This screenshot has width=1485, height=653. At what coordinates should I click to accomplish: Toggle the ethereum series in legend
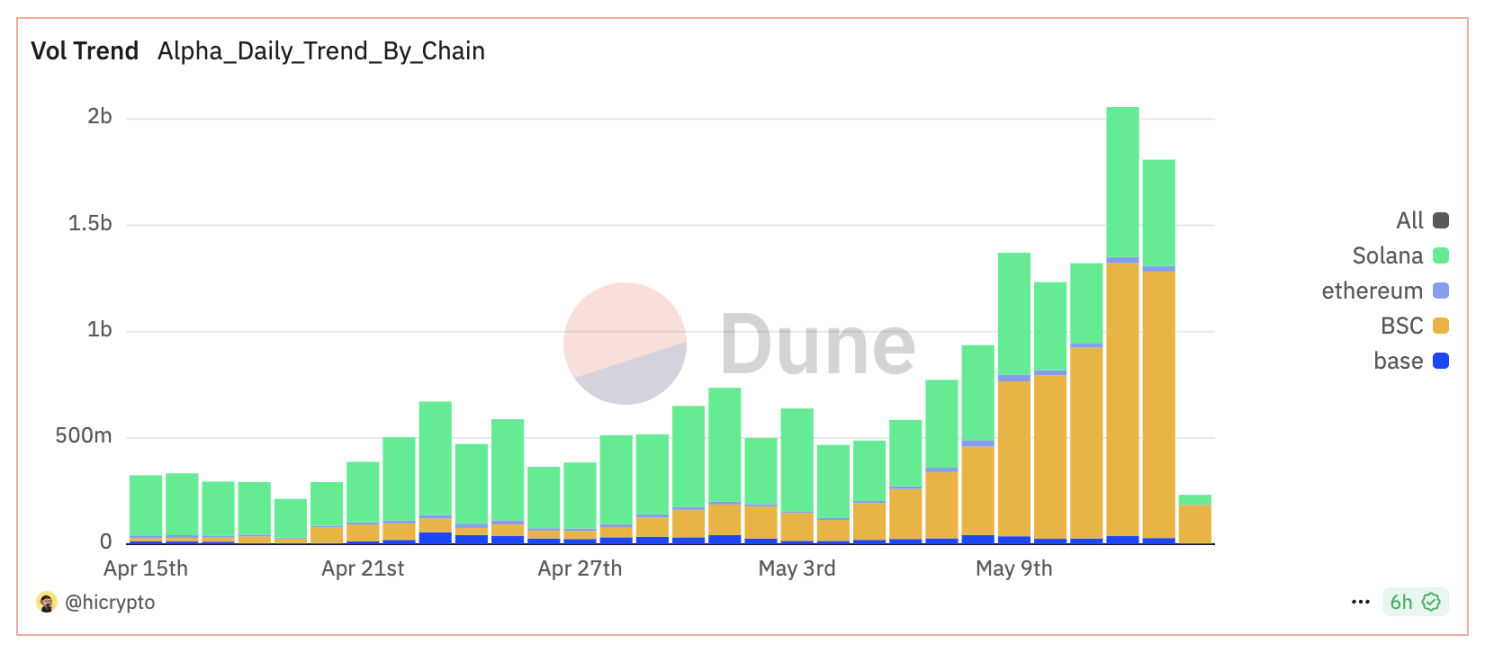1440,291
